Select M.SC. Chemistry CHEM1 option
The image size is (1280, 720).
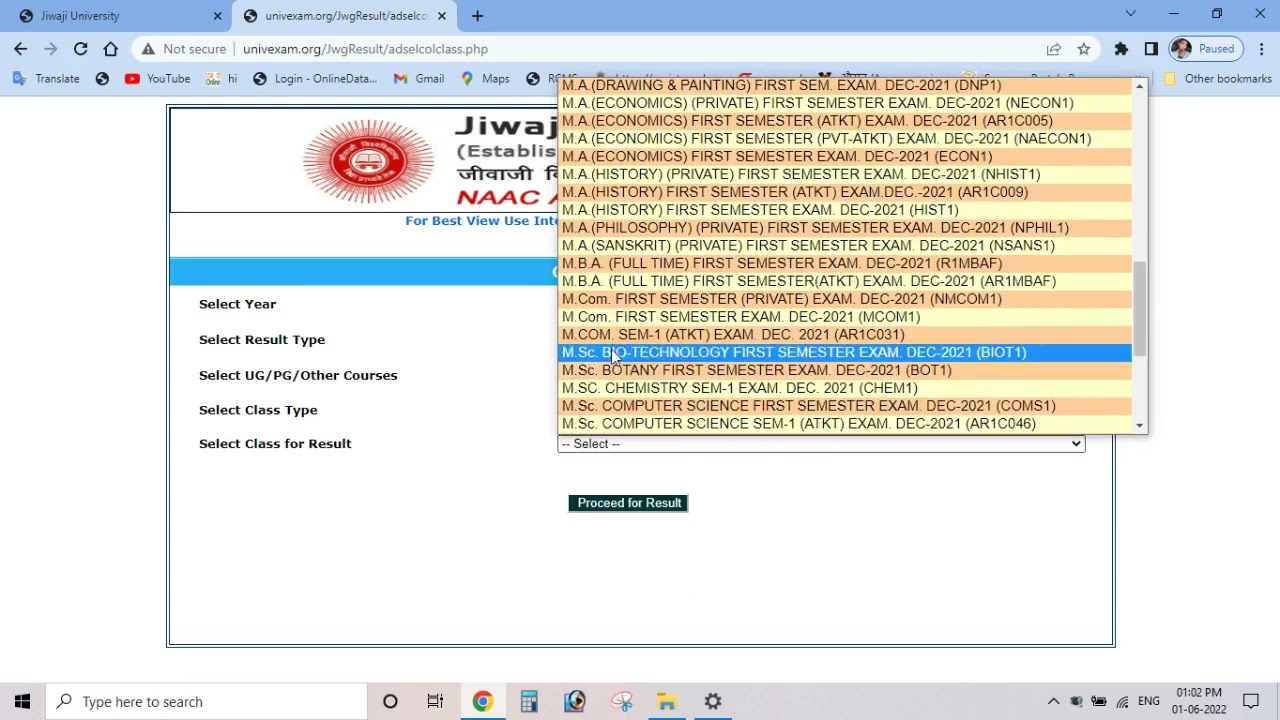(845, 388)
